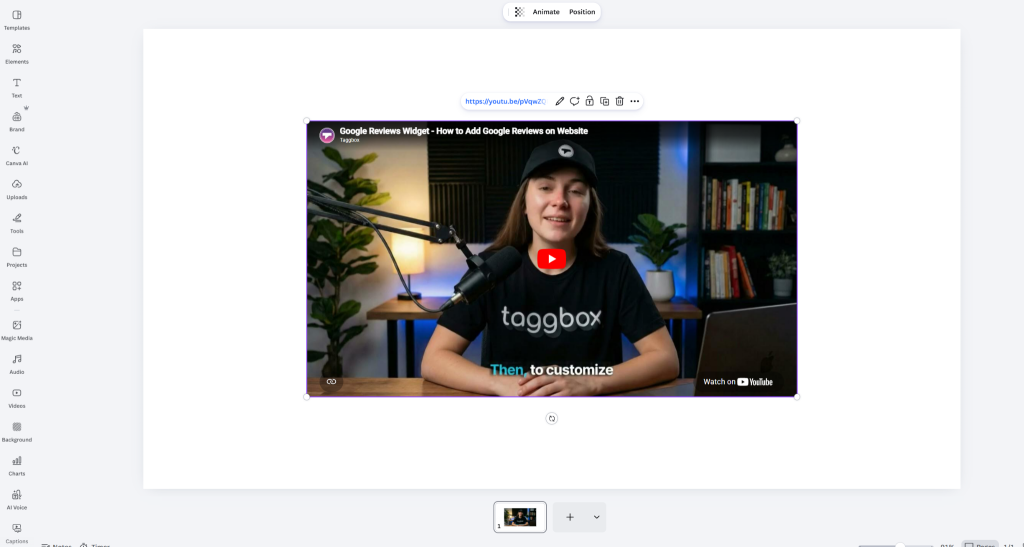Open the Position panel

(582, 12)
